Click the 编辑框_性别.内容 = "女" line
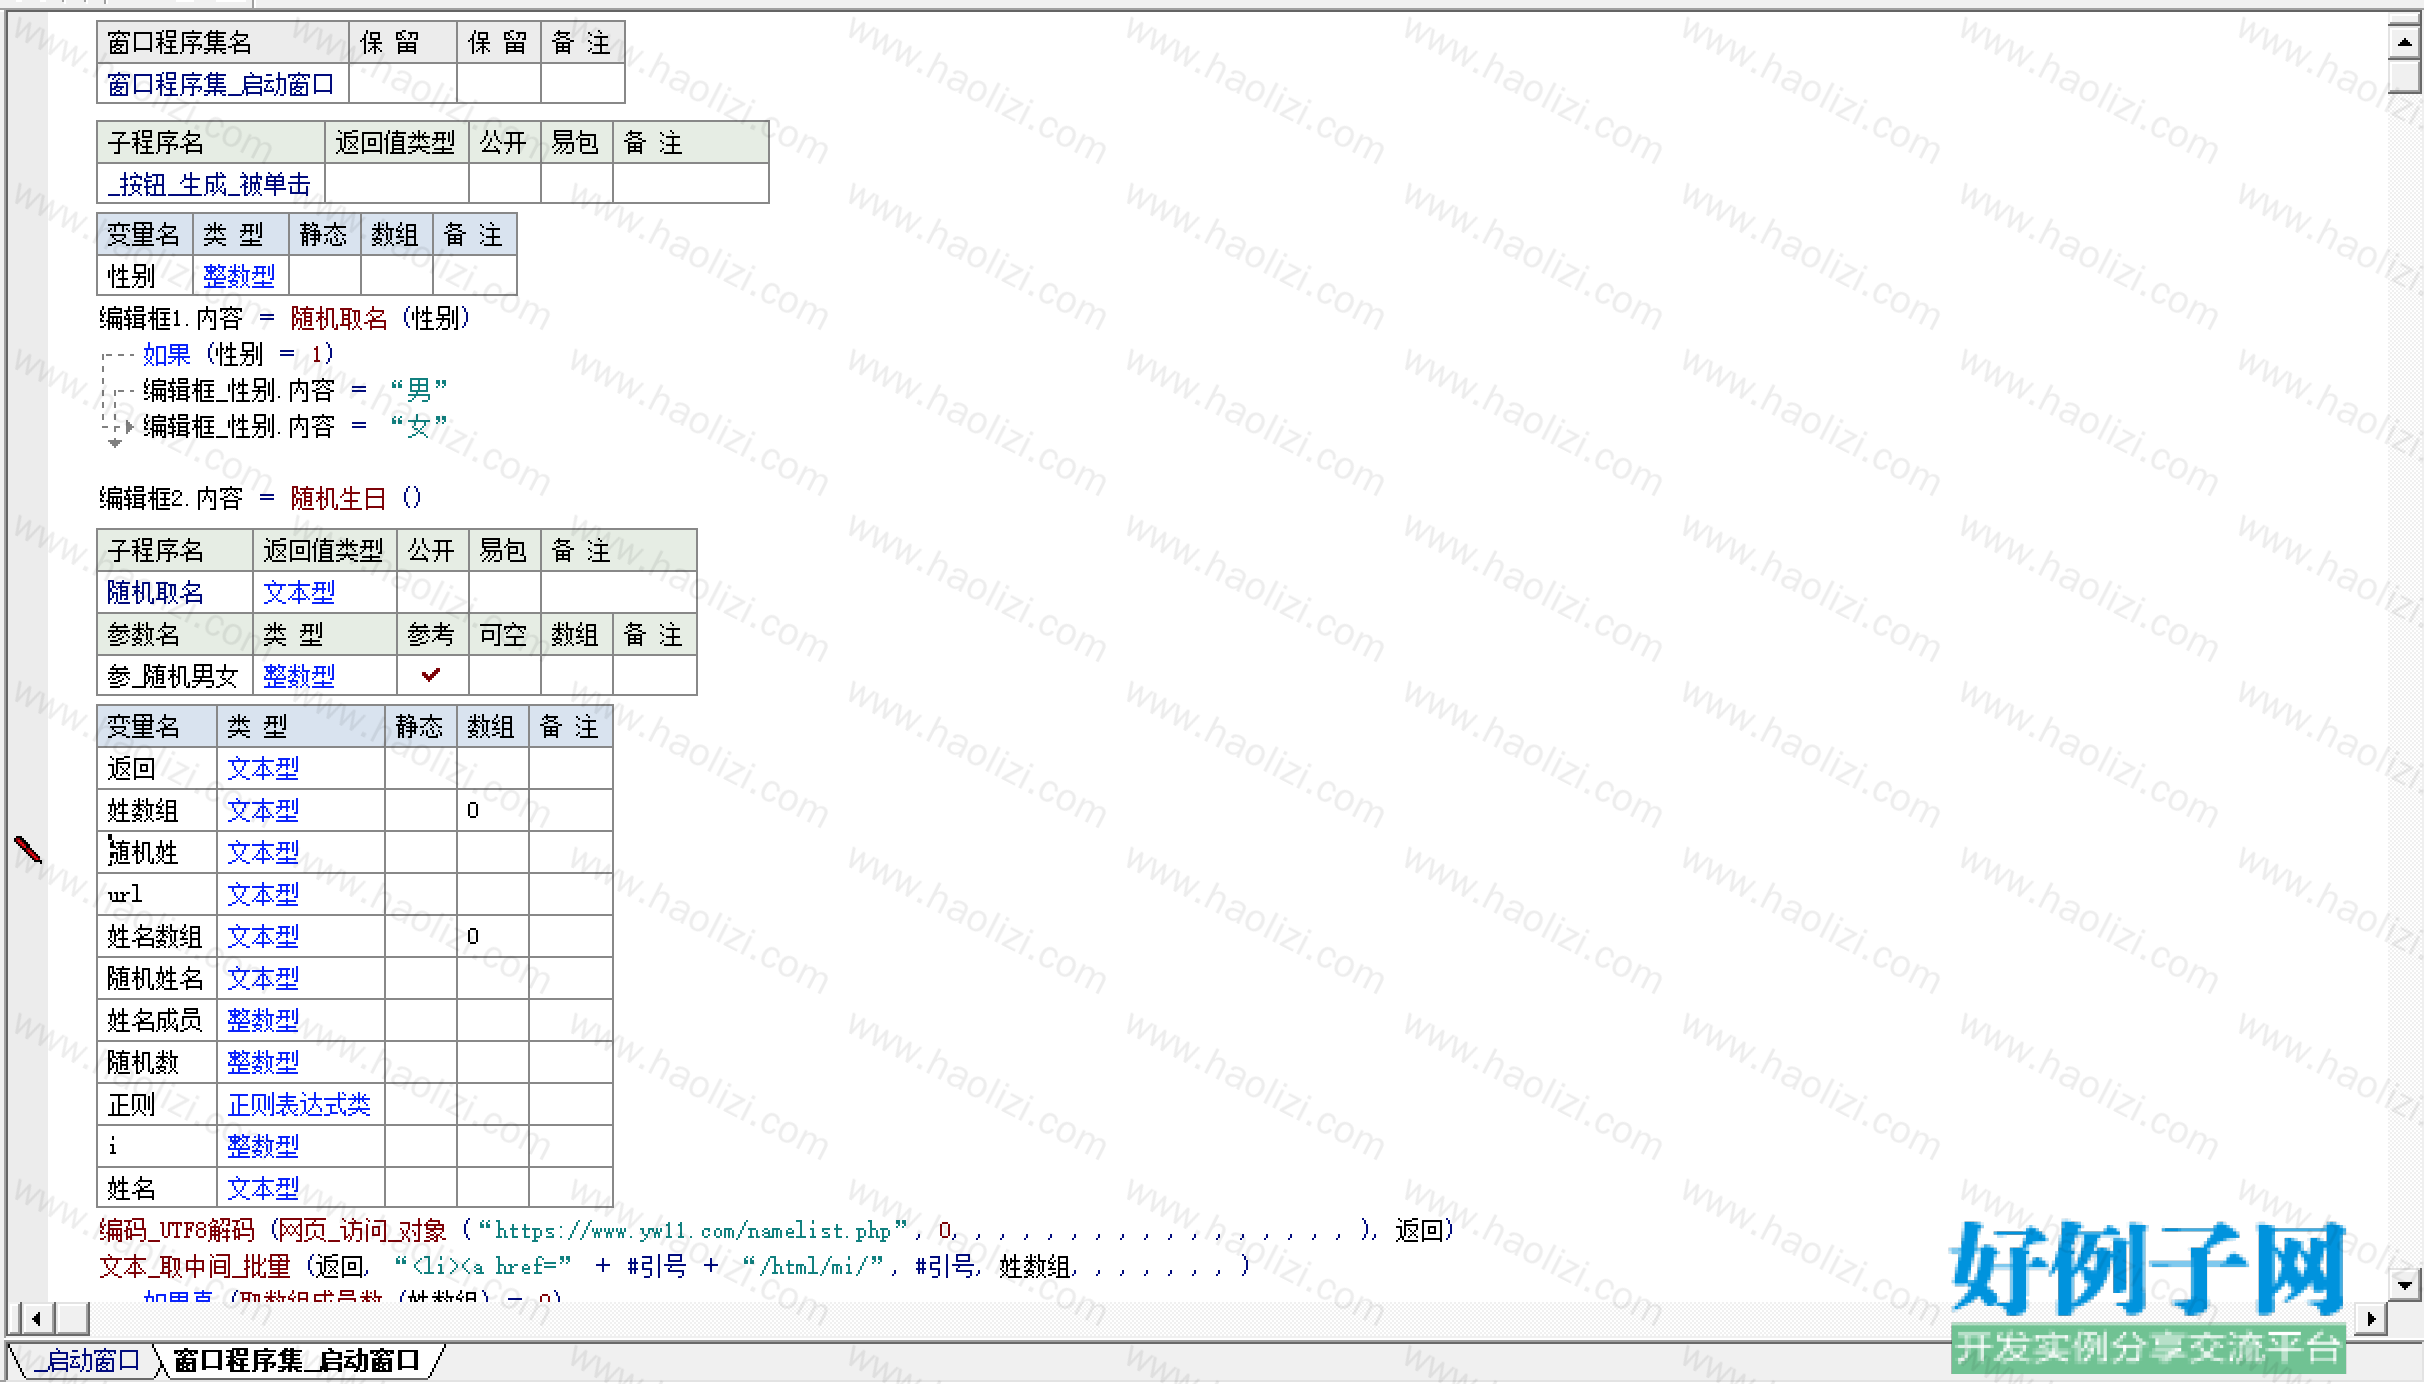Screen dimensions: 2424x1384 click(295, 426)
